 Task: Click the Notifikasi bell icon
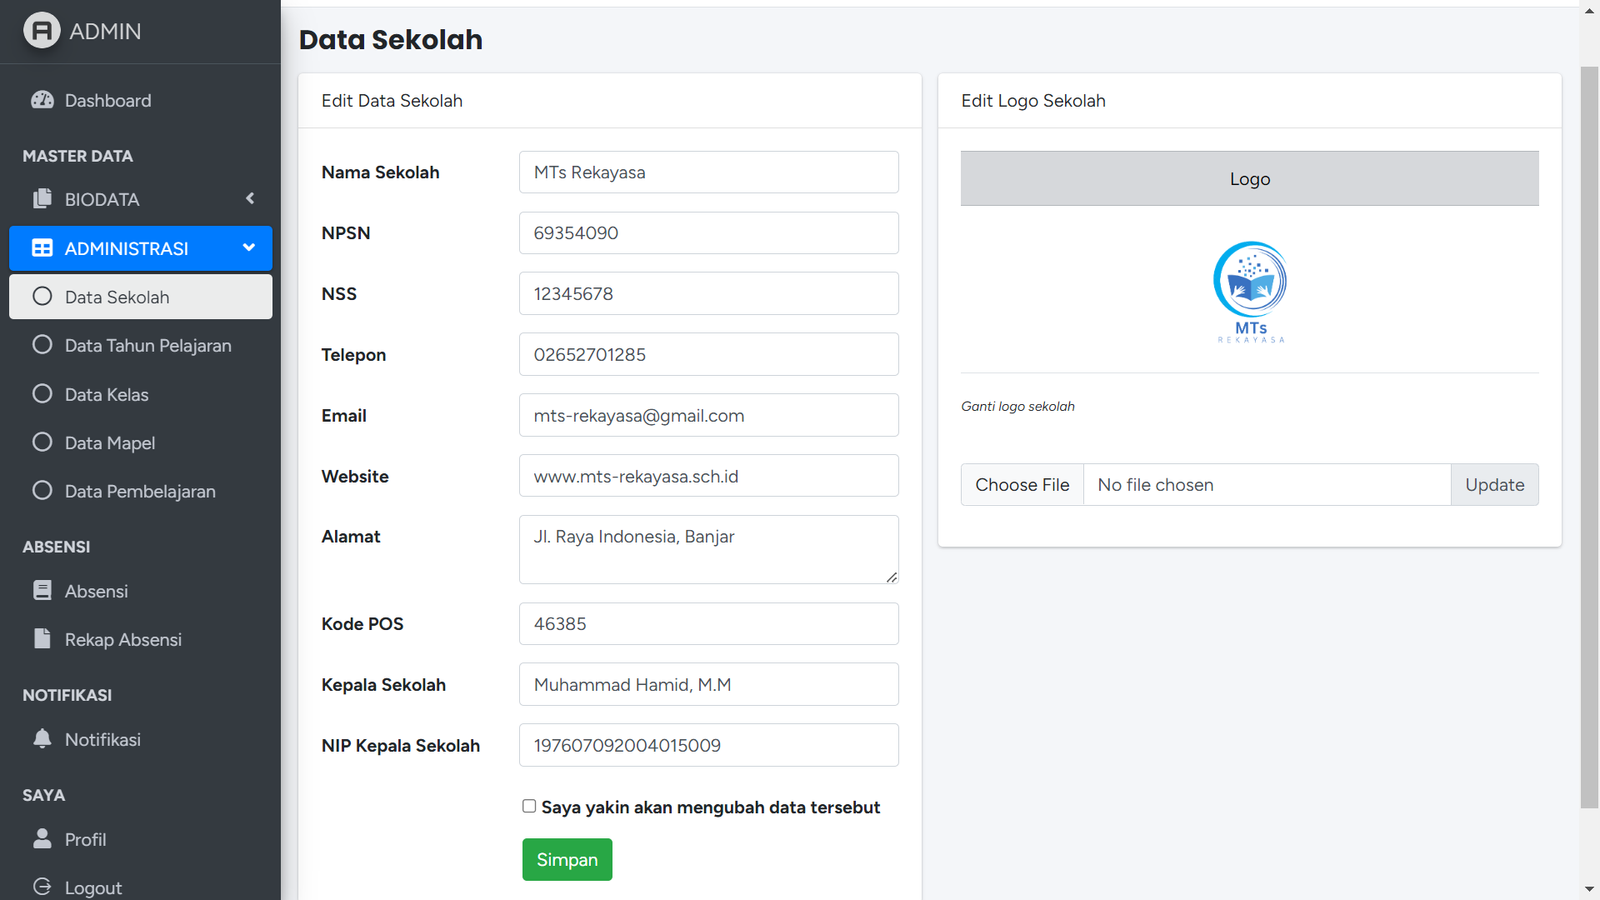(x=42, y=739)
